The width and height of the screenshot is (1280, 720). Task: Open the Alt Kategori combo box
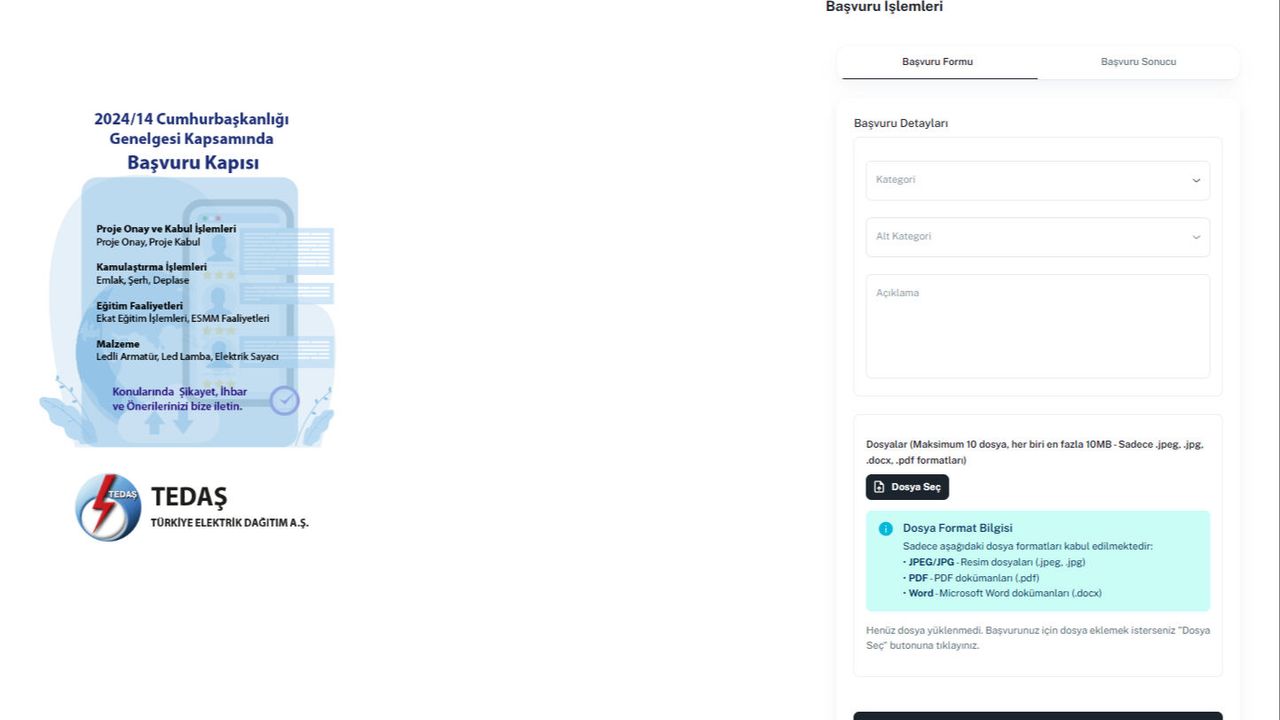(x=1038, y=237)
